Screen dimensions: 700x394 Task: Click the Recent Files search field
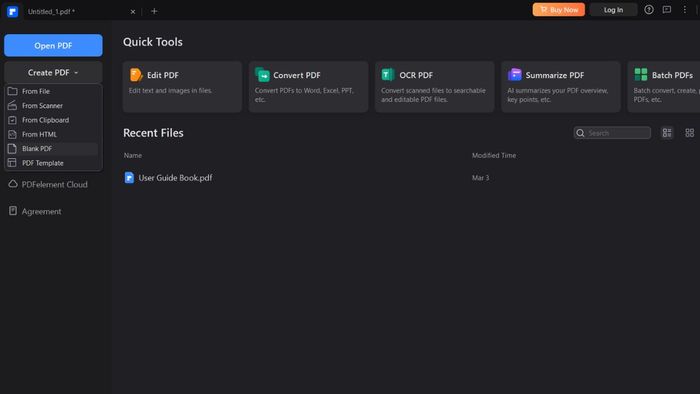(x=612, y=133)
